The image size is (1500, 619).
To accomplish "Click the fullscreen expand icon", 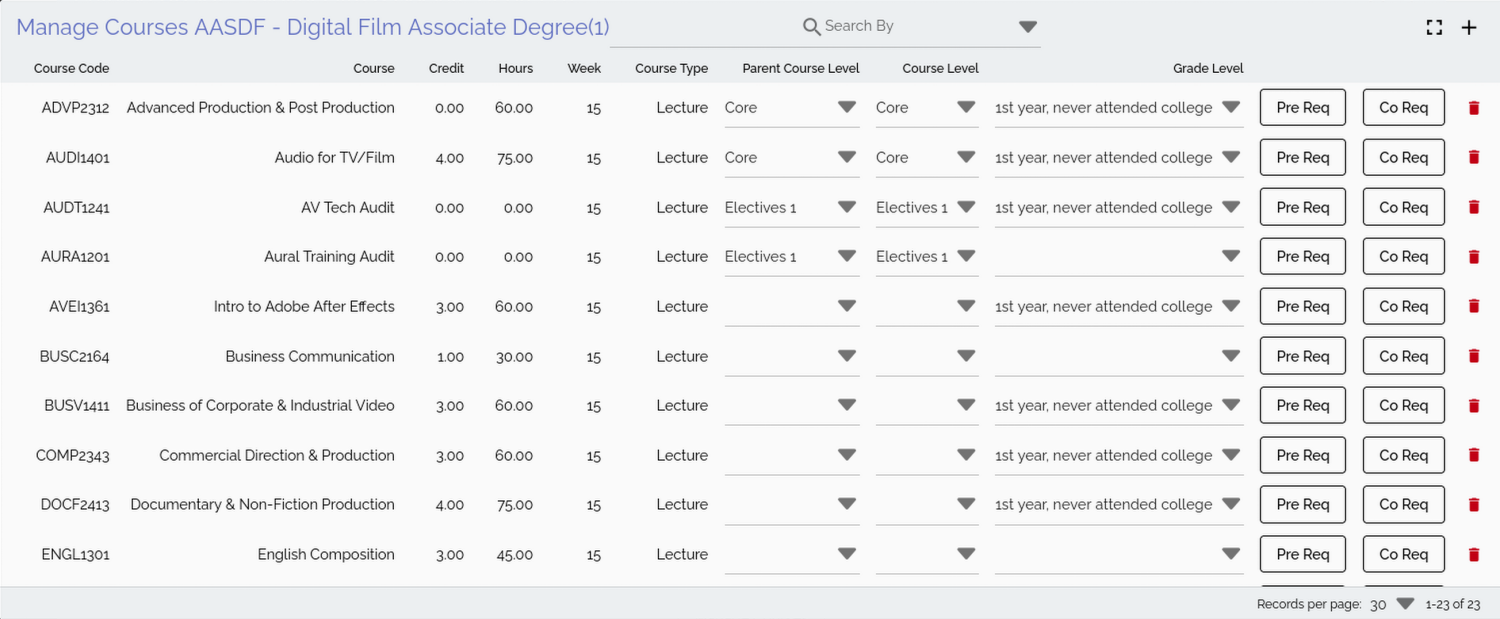I will (x=1434, y=28).
